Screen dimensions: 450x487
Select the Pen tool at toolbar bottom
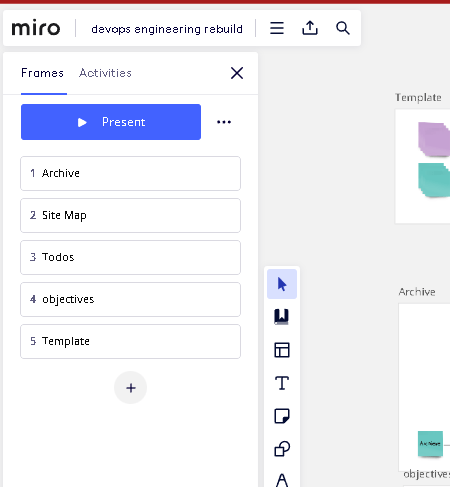tap(282, 480)
